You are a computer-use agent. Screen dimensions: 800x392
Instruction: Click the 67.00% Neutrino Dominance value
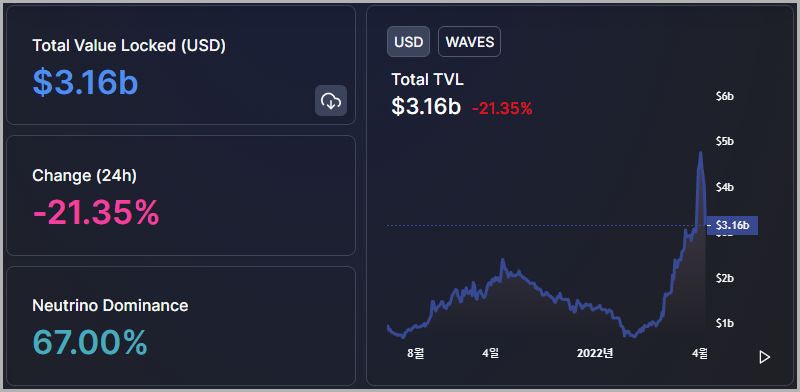(x=90, y=342)
